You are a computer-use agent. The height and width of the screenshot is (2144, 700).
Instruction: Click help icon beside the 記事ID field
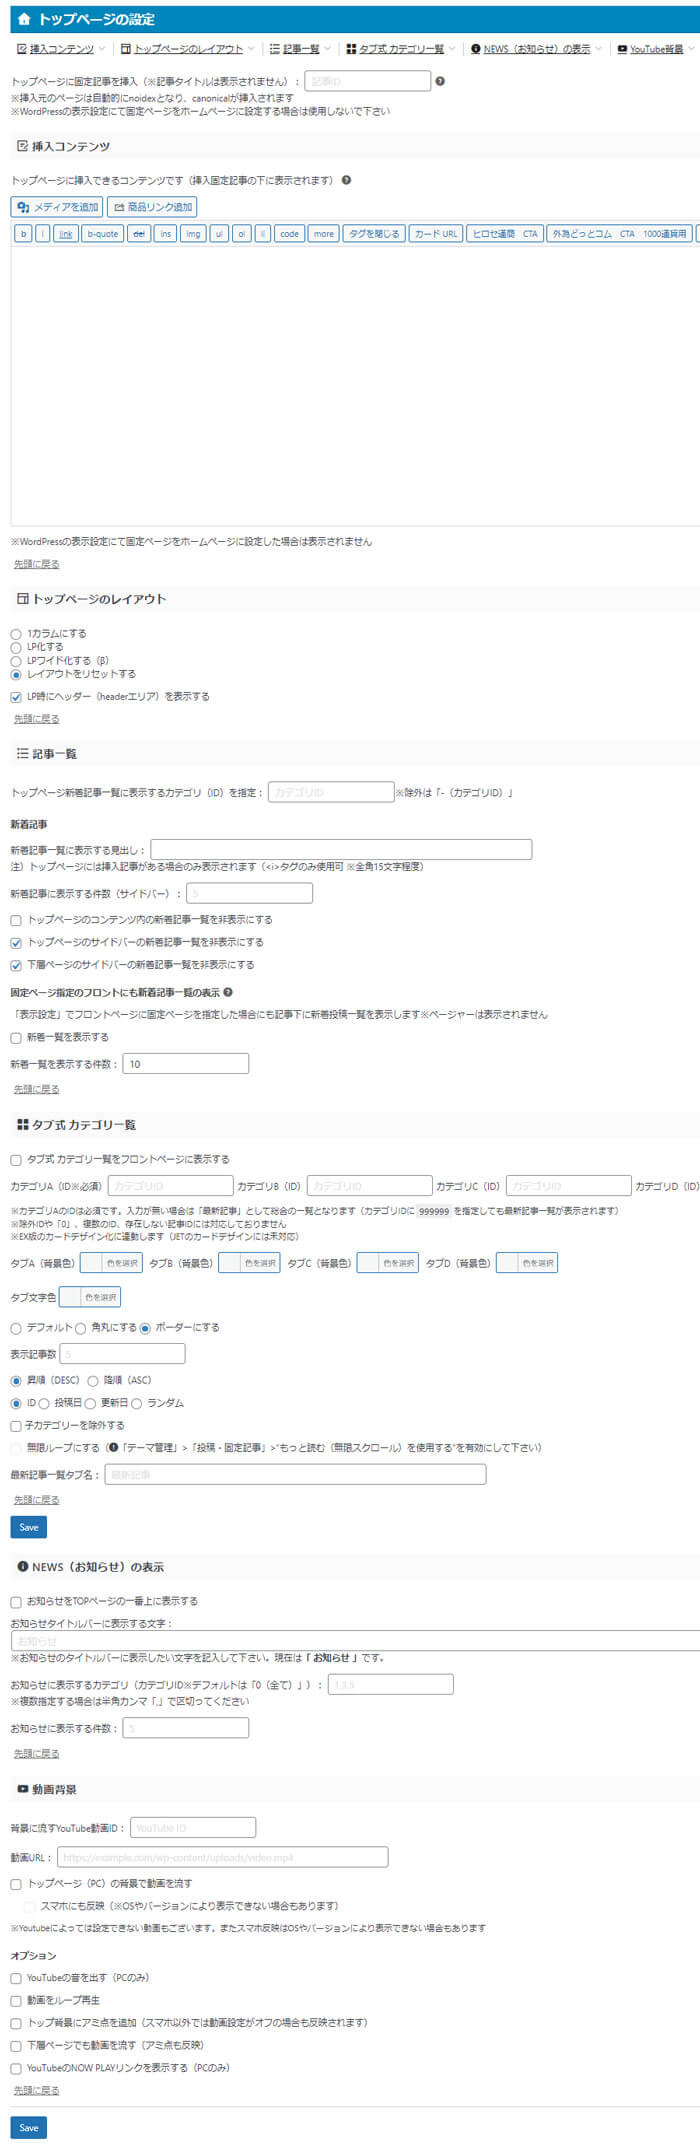(440, 81)
